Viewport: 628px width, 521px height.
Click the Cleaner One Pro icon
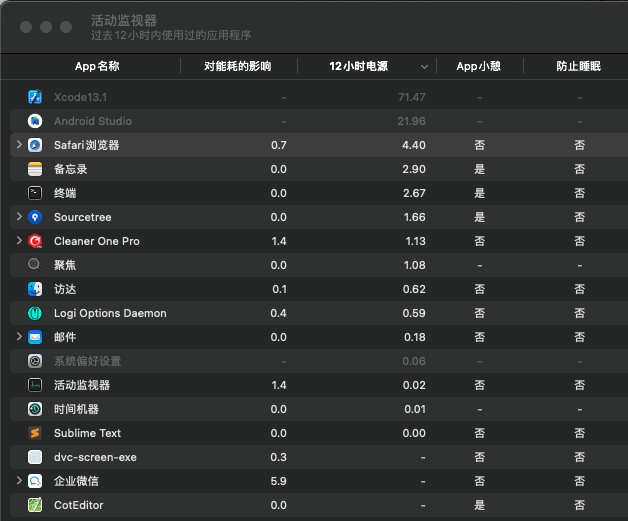(x=35, y=241)
